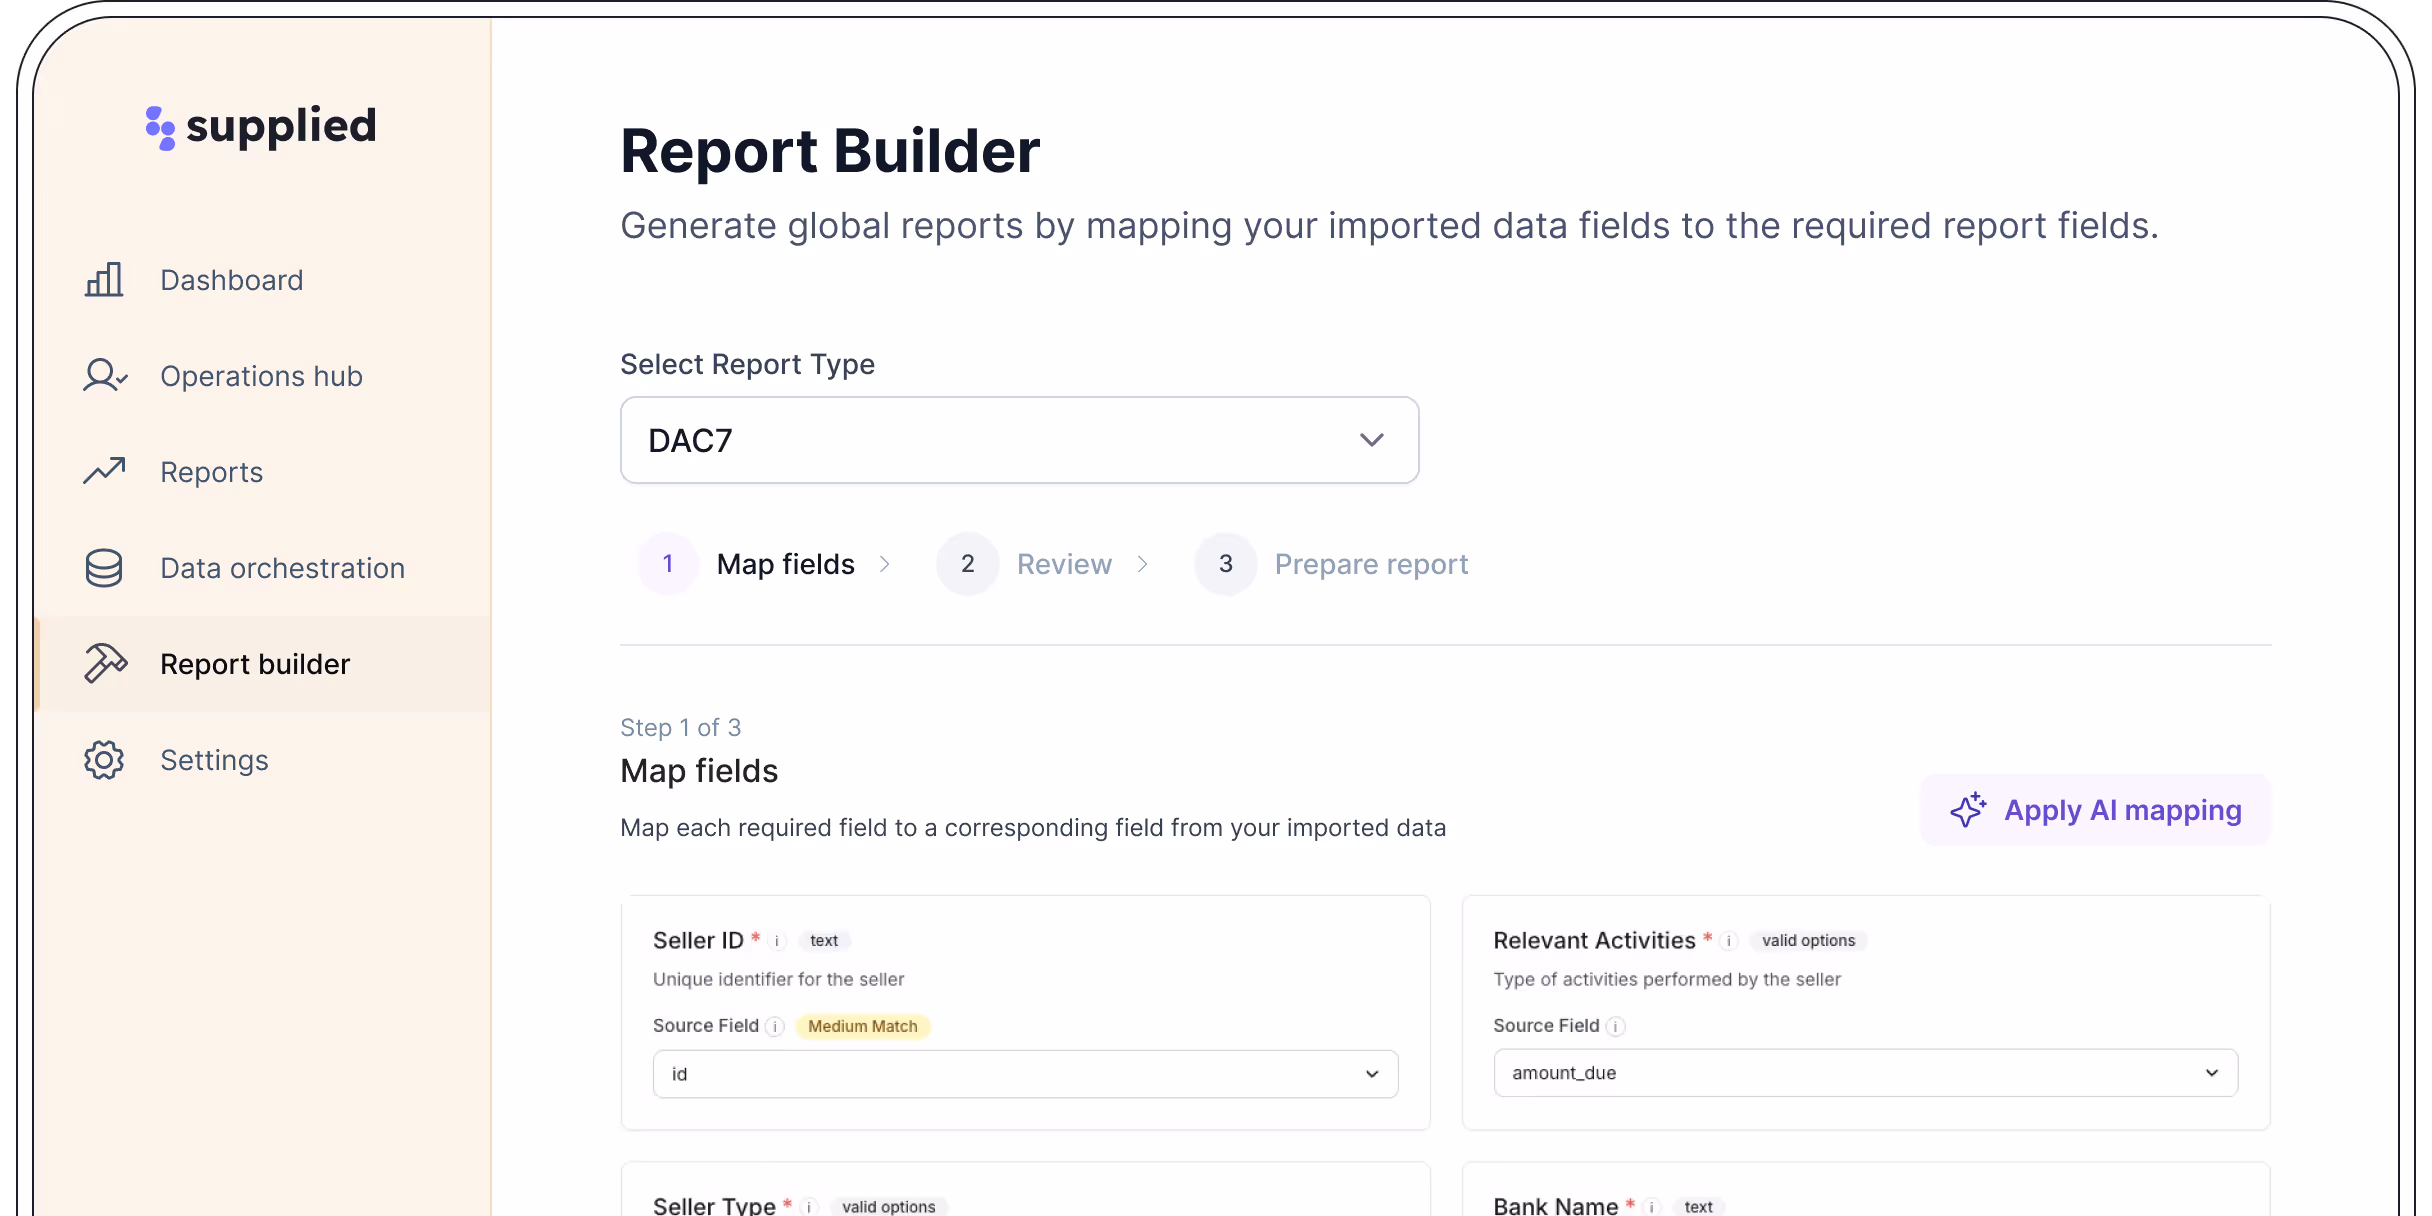This screenshot has width=2432, height=1216.
Task: Select the Operations hub icon
Action: point(103,375)
